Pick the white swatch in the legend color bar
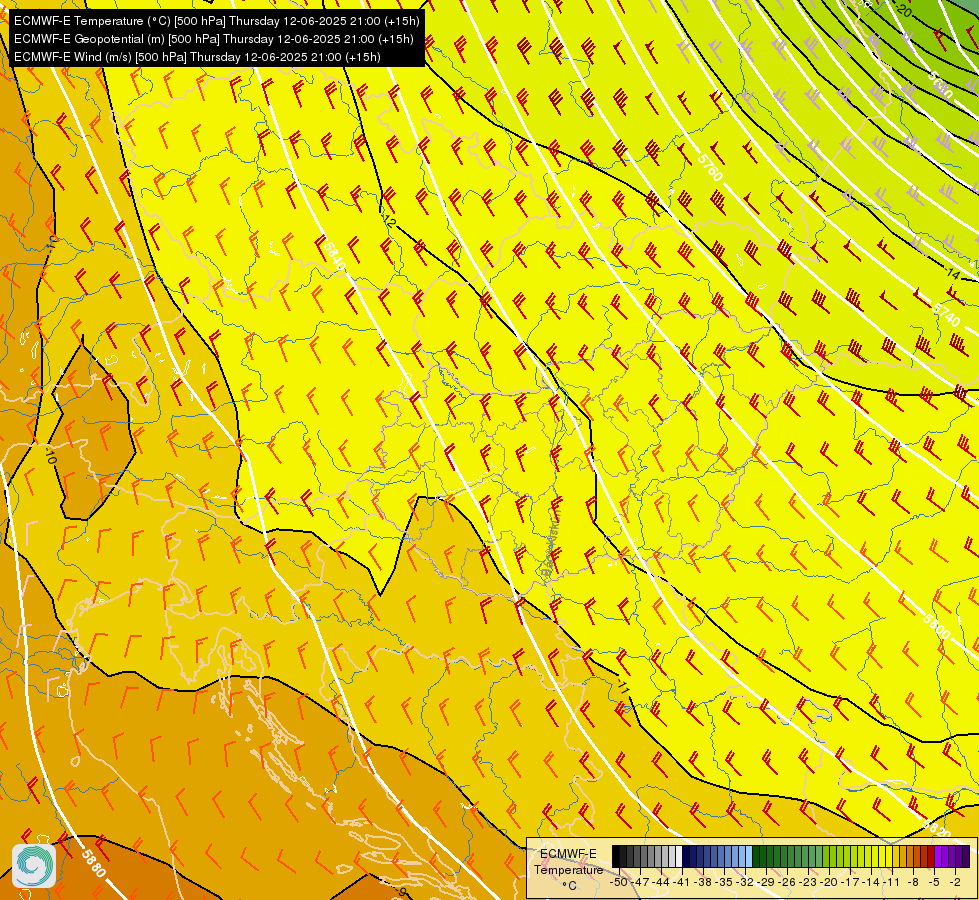 (679, 856)
